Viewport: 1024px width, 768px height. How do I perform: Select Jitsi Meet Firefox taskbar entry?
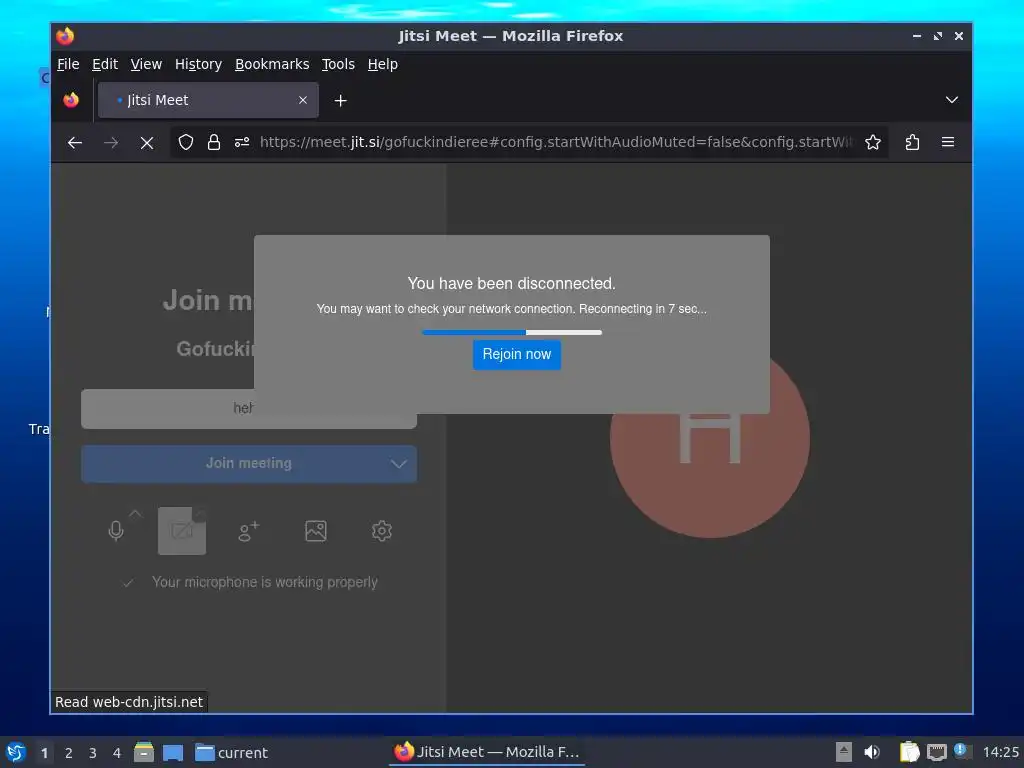[x=487, y=752]
